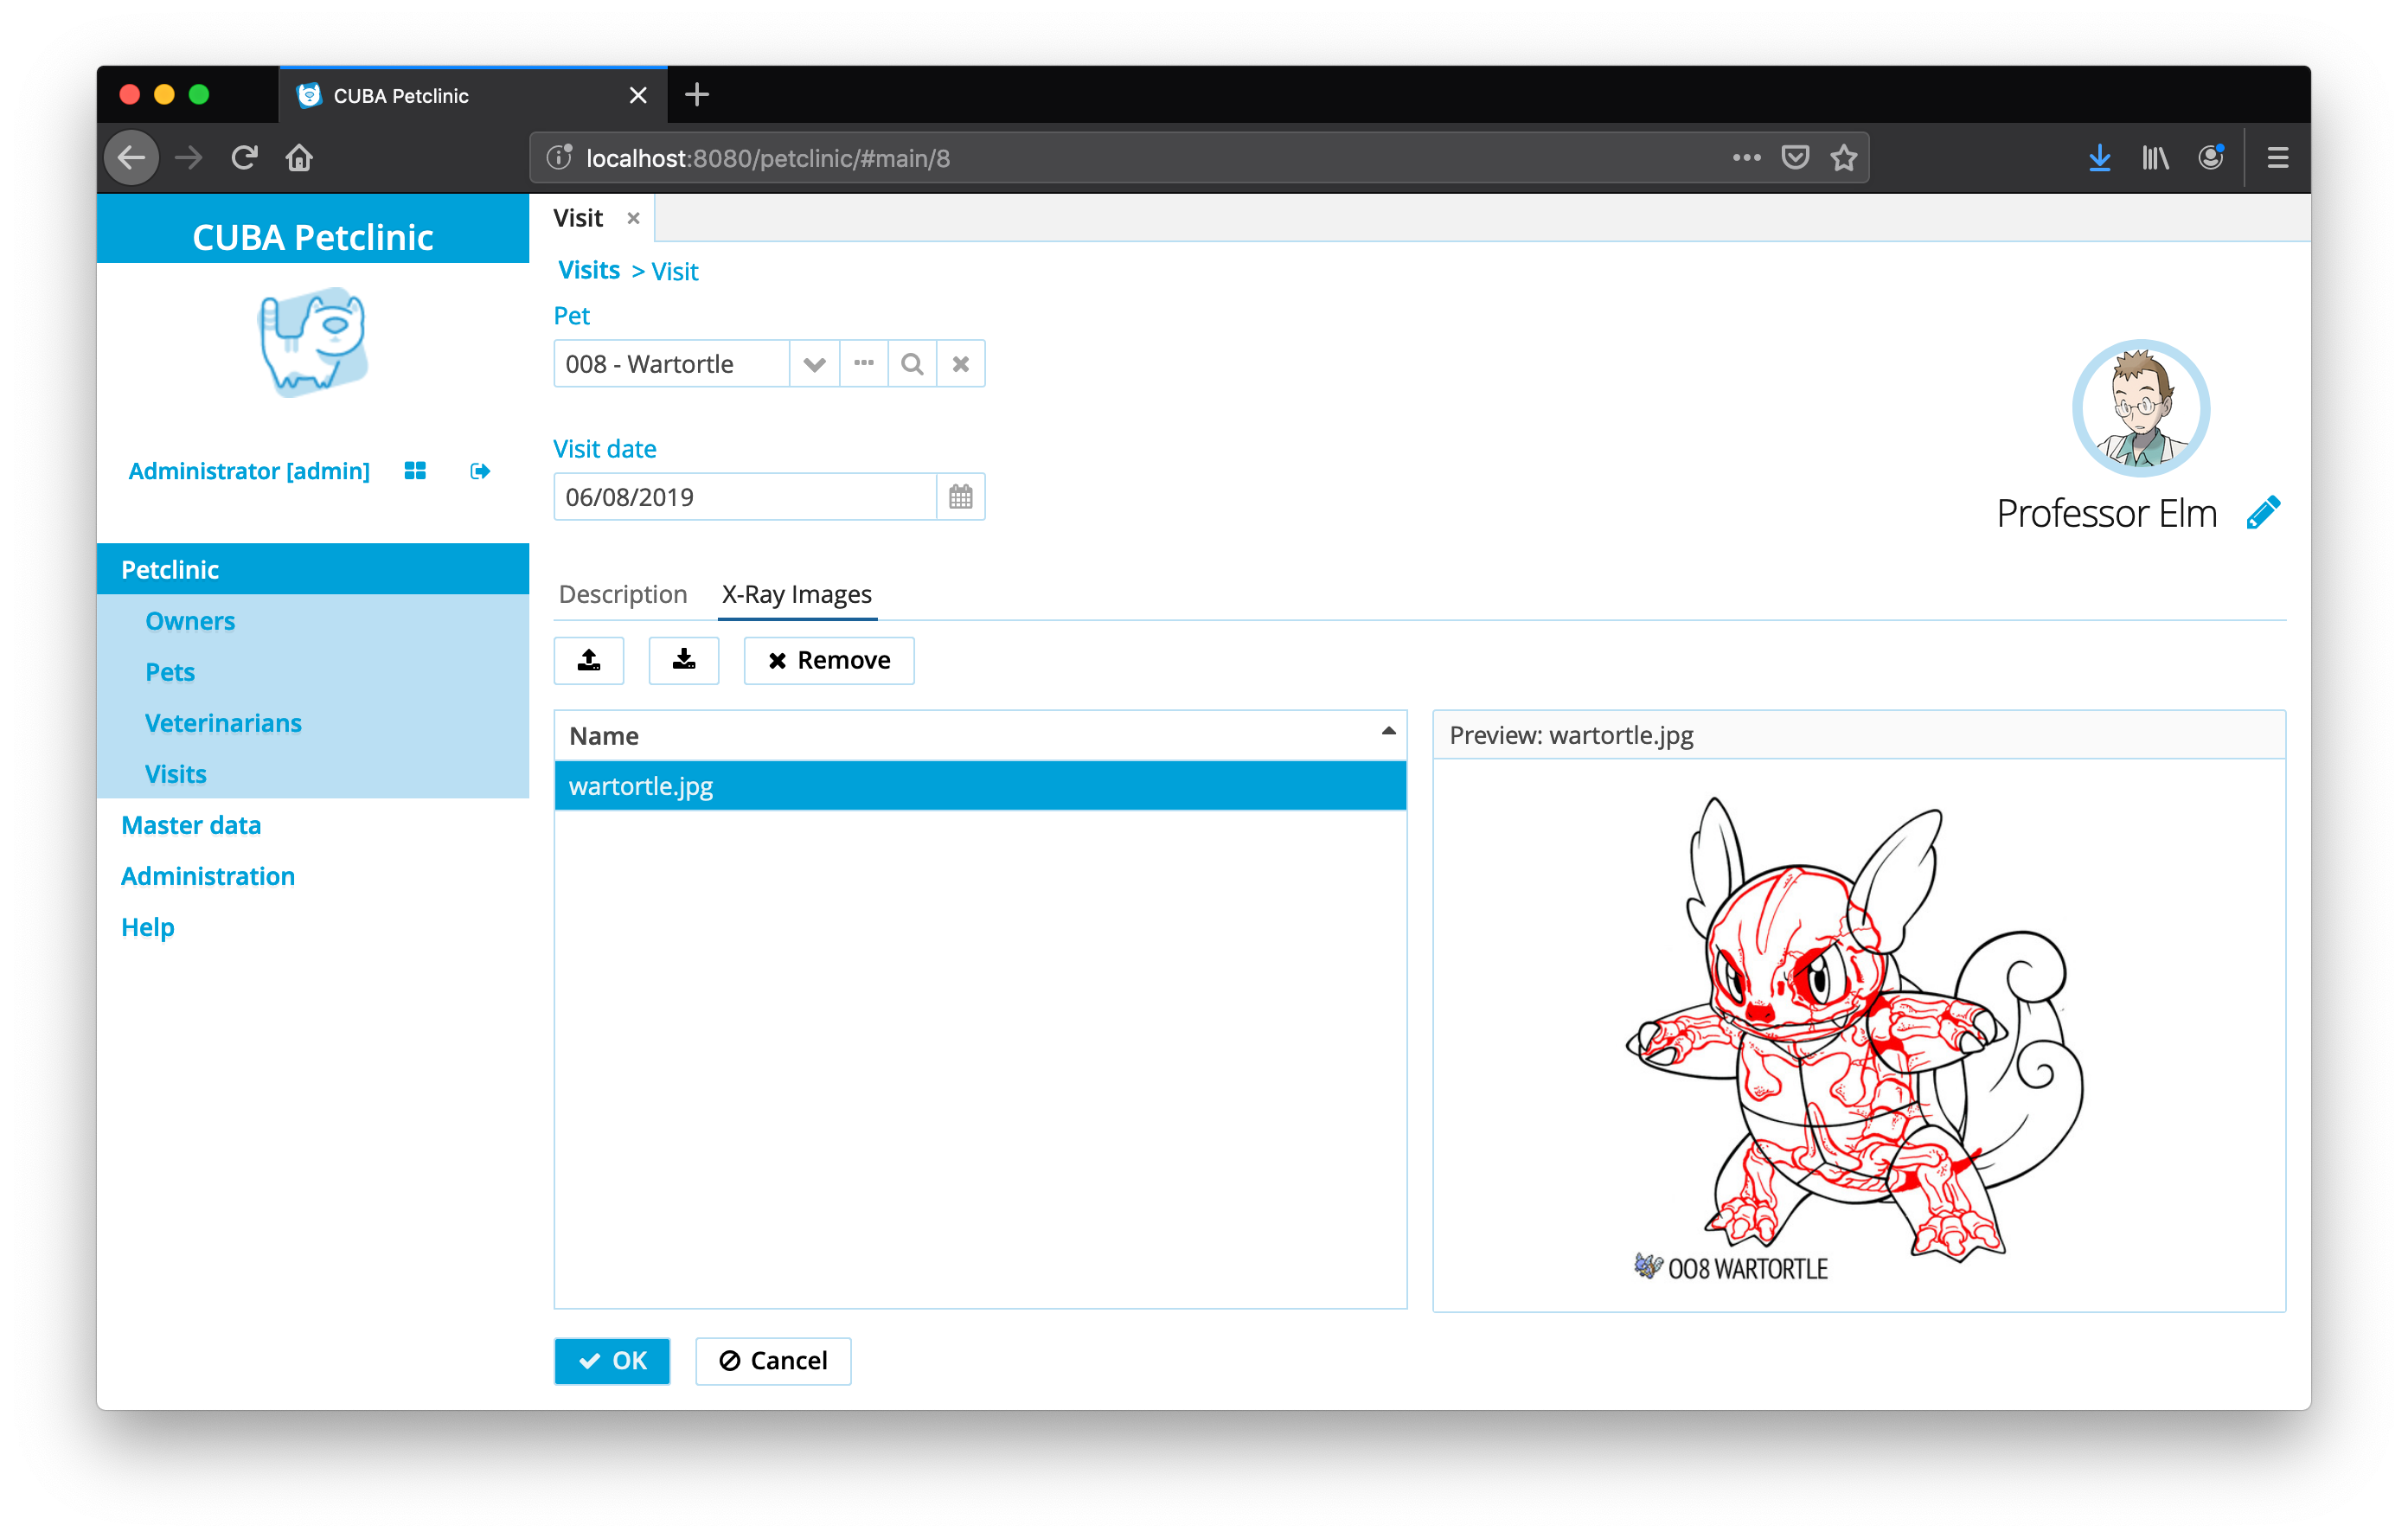Viewport: 2408px width, 1538px height.
Task: Click the Preview: wartortle.jpg caption
Action: pos(1571,735)
